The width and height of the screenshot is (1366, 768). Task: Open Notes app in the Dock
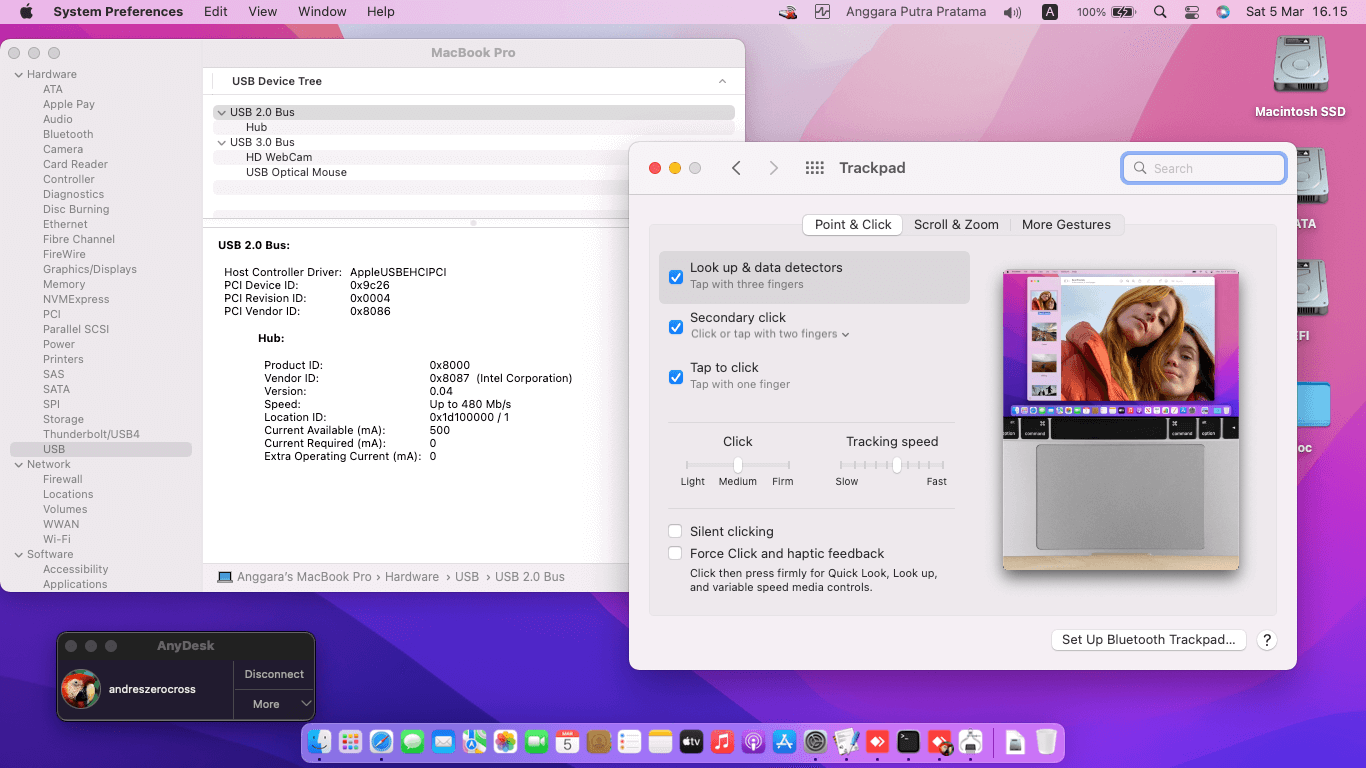point(660,742)
